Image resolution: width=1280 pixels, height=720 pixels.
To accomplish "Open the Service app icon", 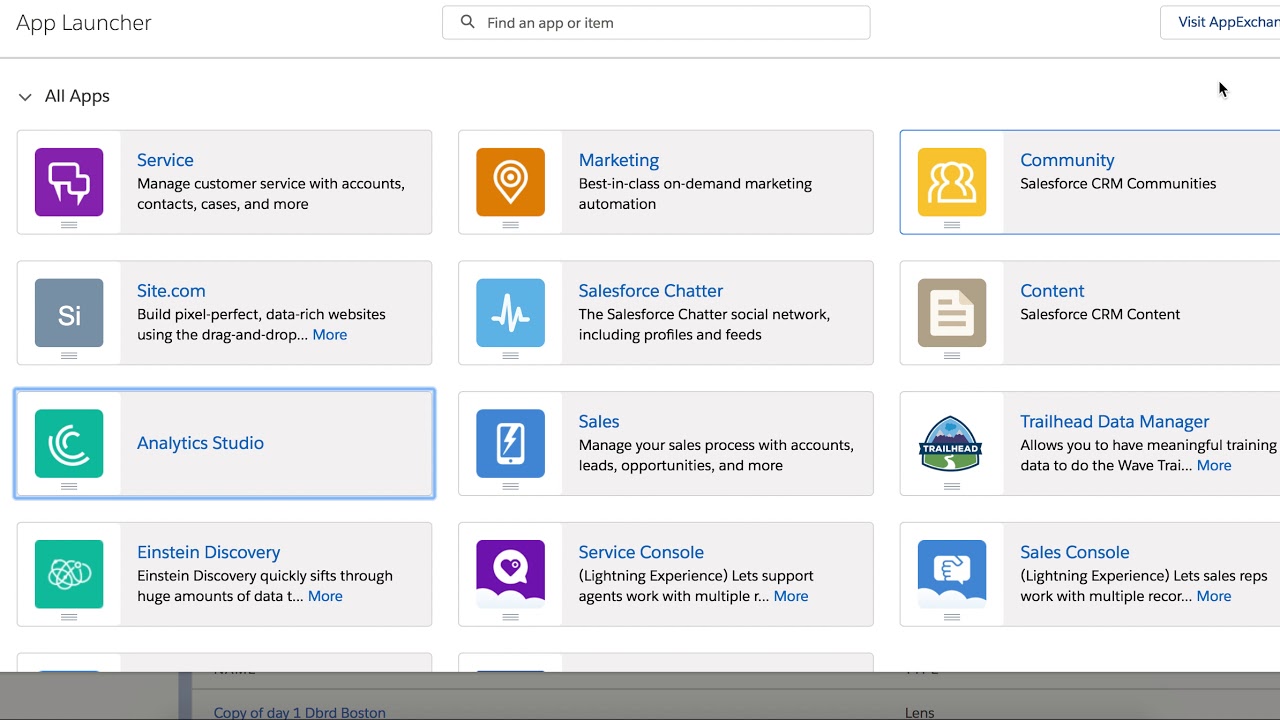I will (x=69, y=182).
